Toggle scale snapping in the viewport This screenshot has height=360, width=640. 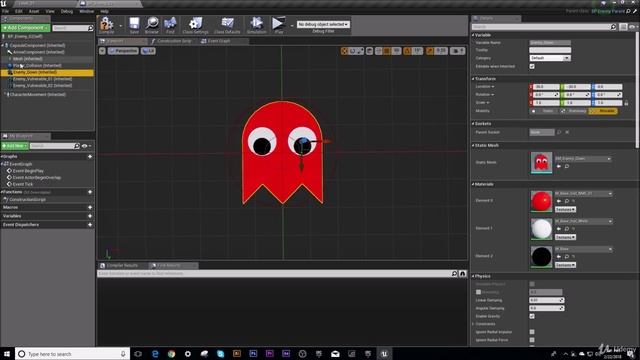pyautogui.click(x=430, y=51)
